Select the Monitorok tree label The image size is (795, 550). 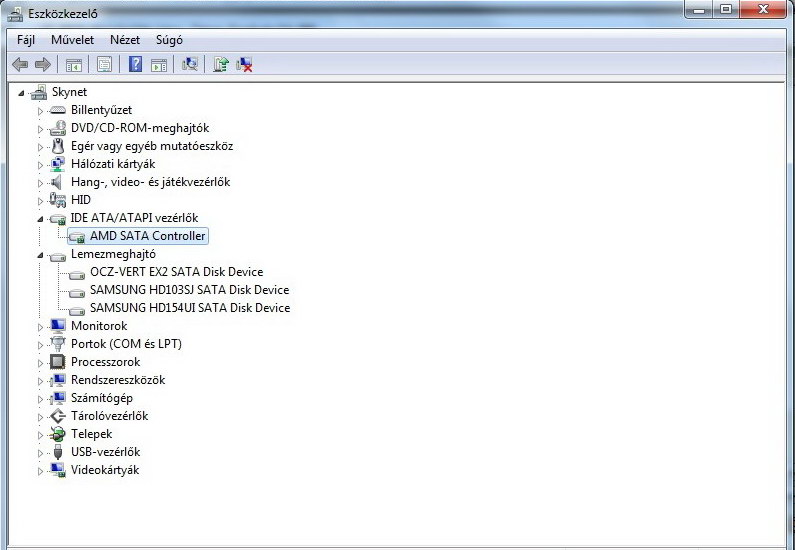coord(99,326)
